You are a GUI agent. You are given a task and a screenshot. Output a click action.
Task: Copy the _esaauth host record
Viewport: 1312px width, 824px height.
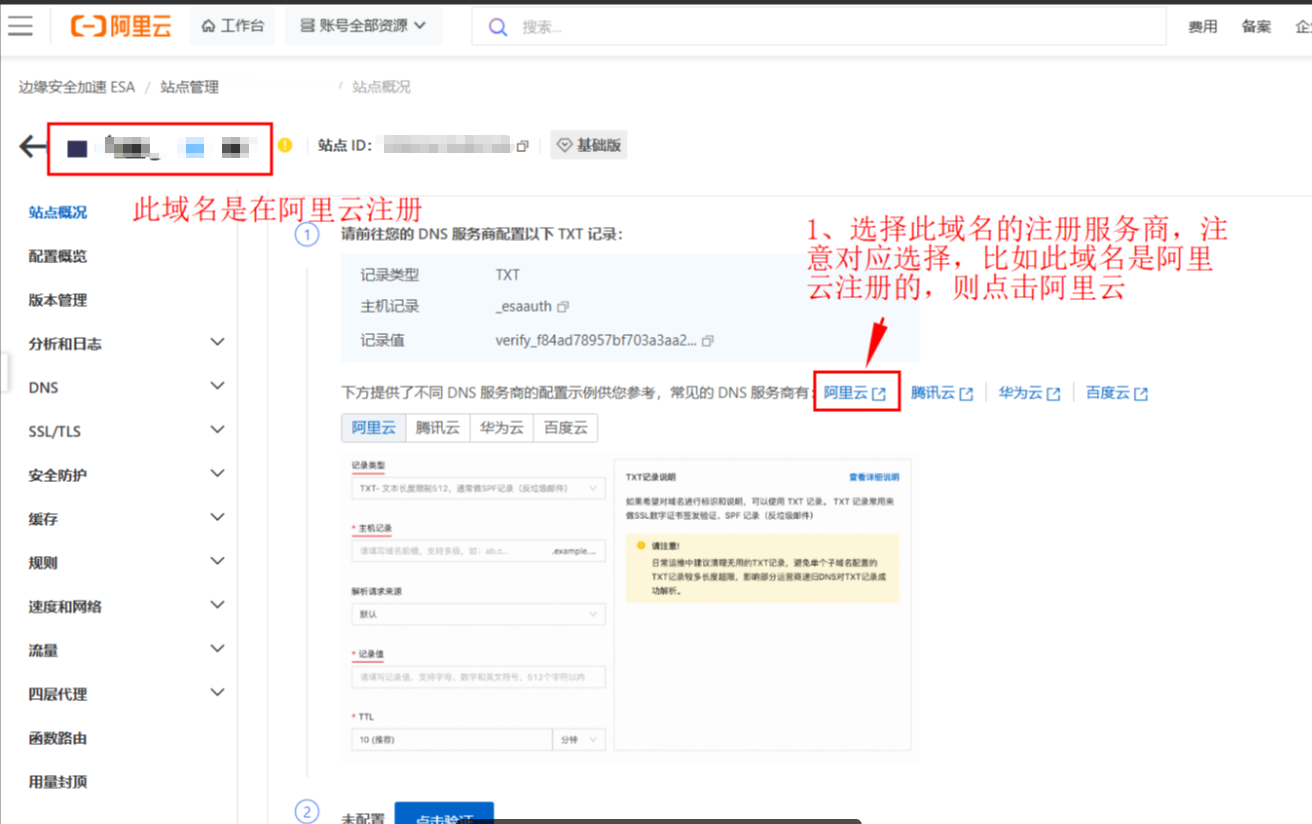(563, 307)
